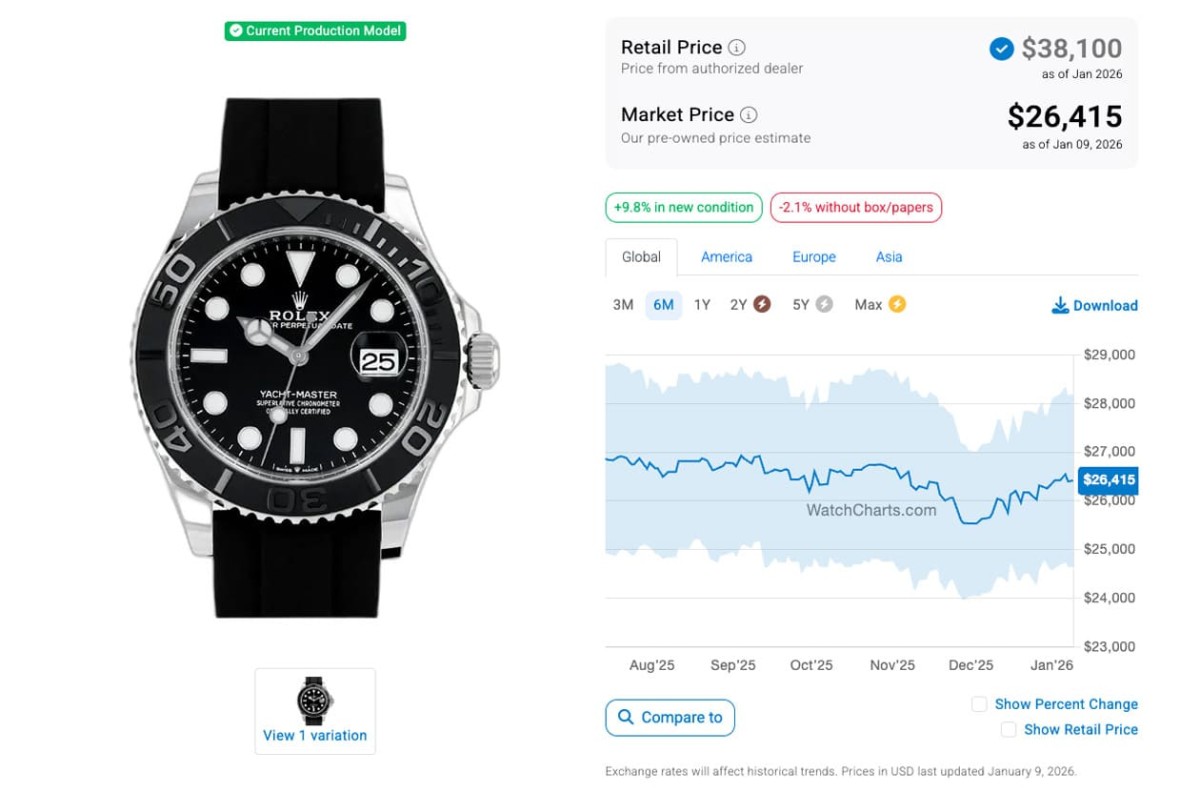The image size is (1200, 793).
Task: Click the blue verified checkmark badge
Action: click(1001, 48)
